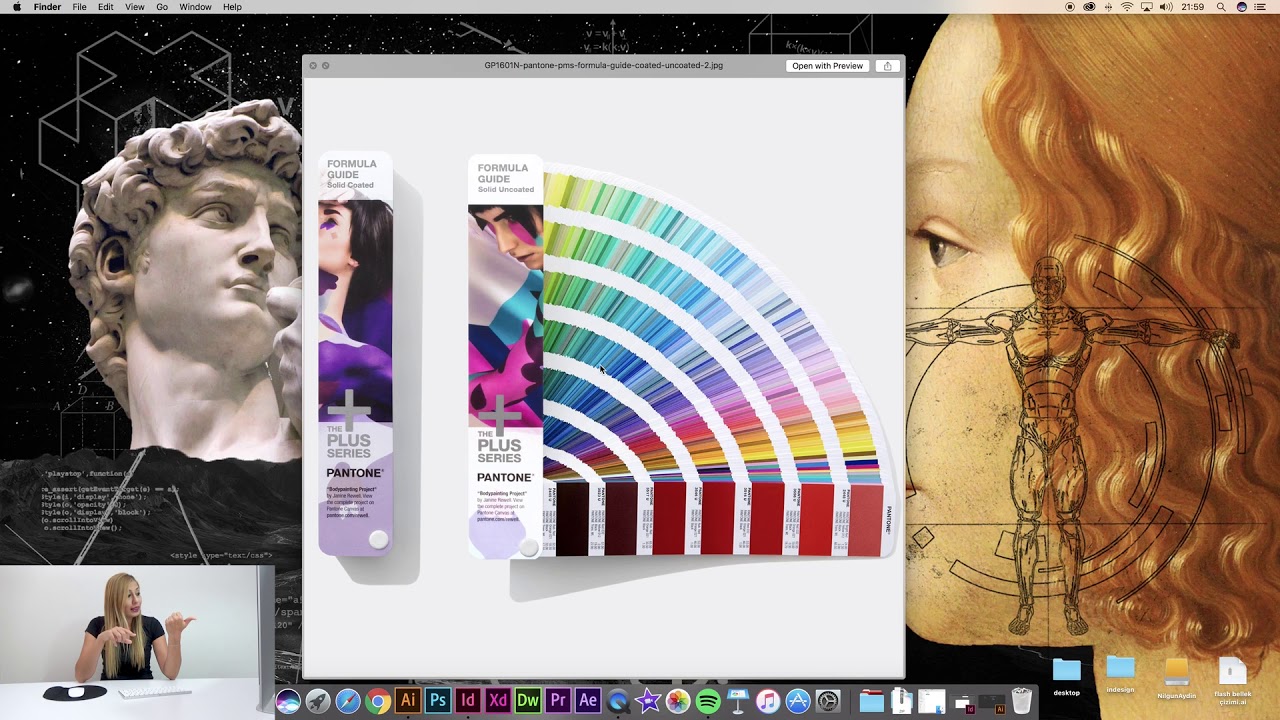
Task: Open Creative Cloud menu bar icon
Action: 1089,7
